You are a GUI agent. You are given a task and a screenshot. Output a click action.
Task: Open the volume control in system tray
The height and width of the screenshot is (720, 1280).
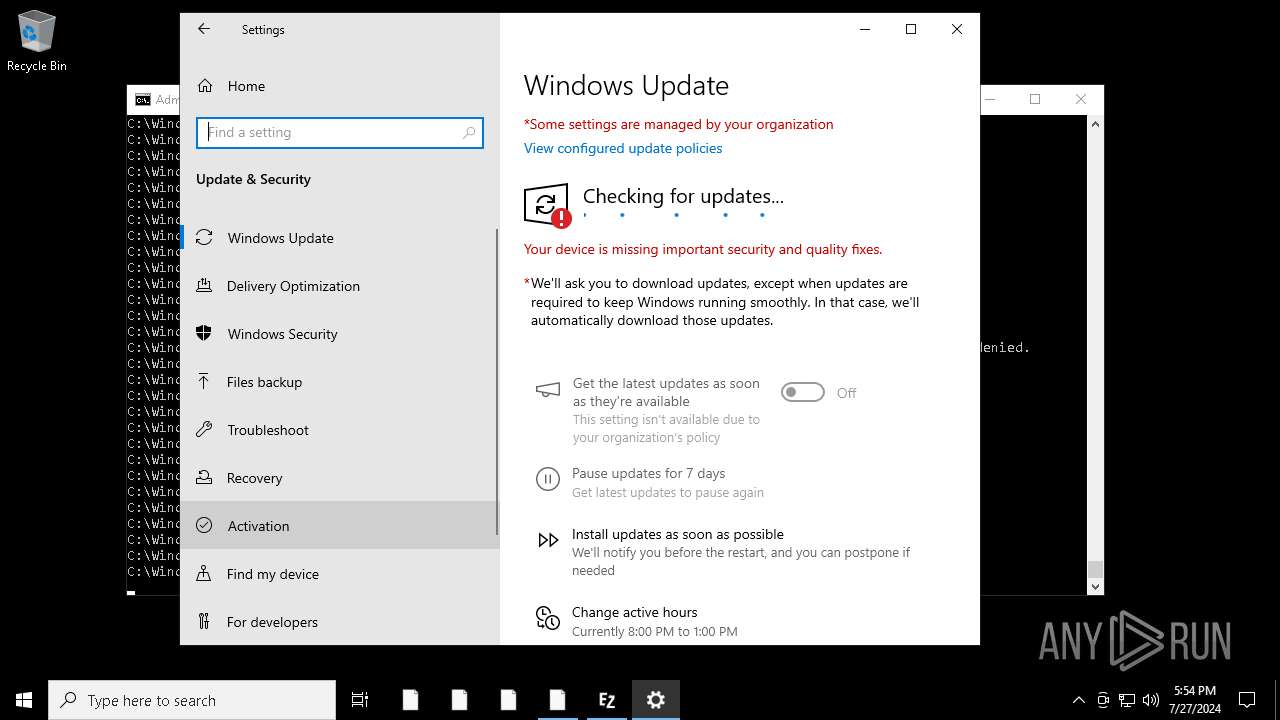(x=1151, y=700)
